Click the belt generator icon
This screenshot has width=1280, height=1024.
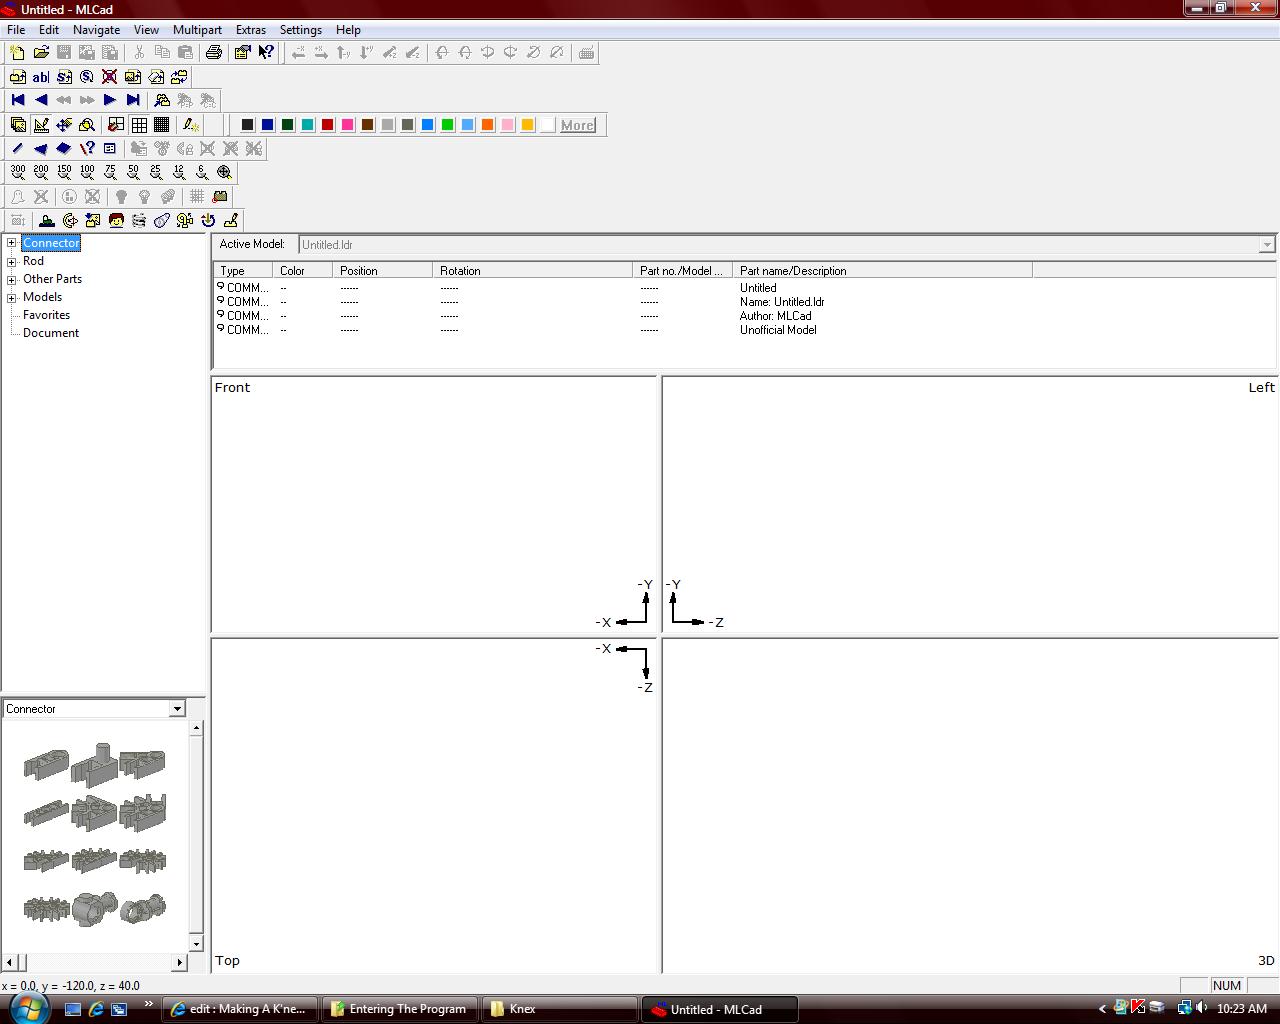162,220
